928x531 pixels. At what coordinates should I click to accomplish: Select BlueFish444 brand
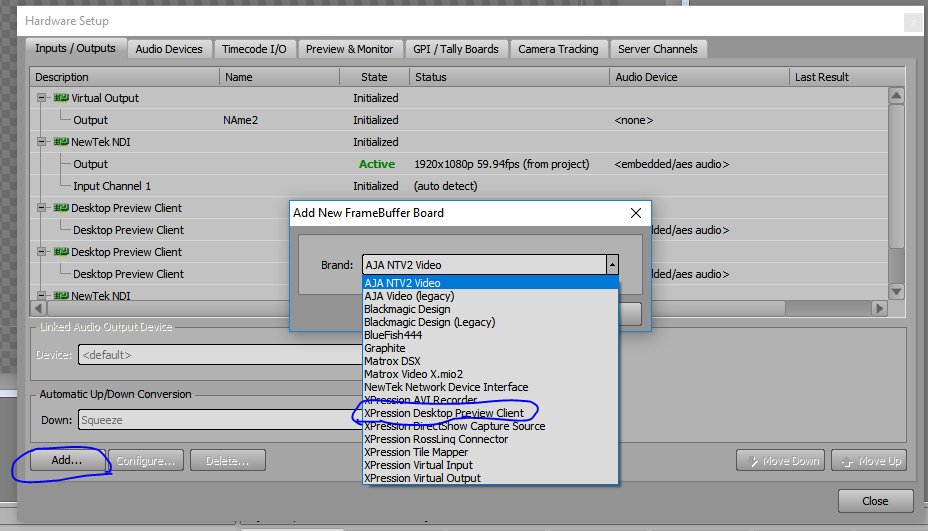click(x=490, y=335)
